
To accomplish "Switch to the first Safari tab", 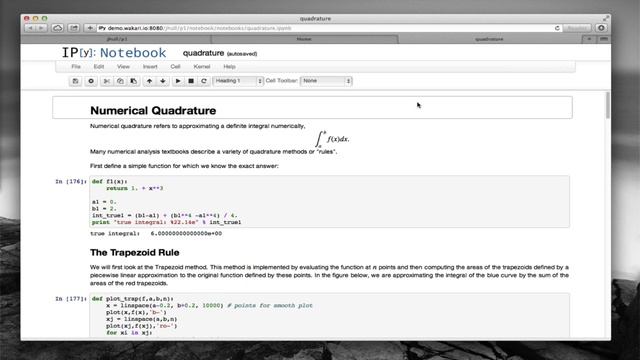I will click(x=116, y=39).
